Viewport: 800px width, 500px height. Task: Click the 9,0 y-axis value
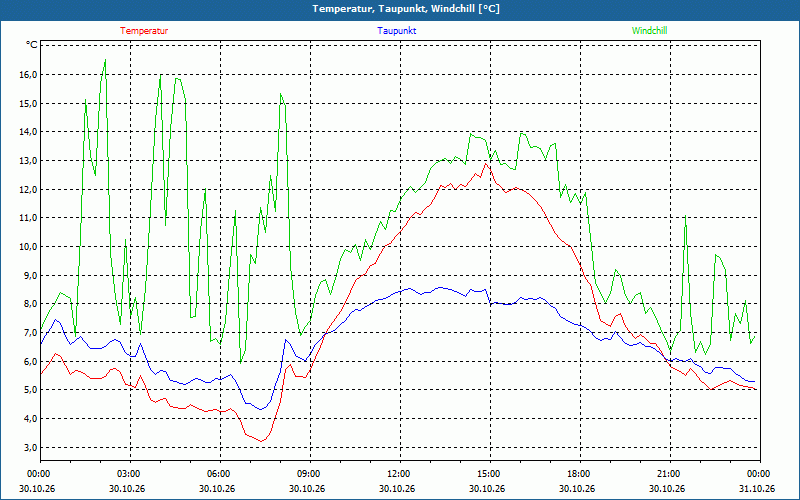click(x=31, y=276)
